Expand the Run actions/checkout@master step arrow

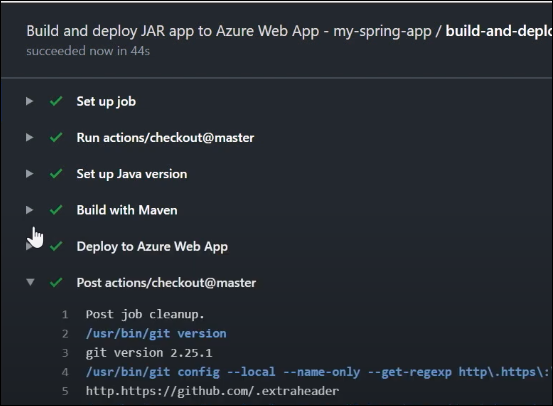point(30,138)
